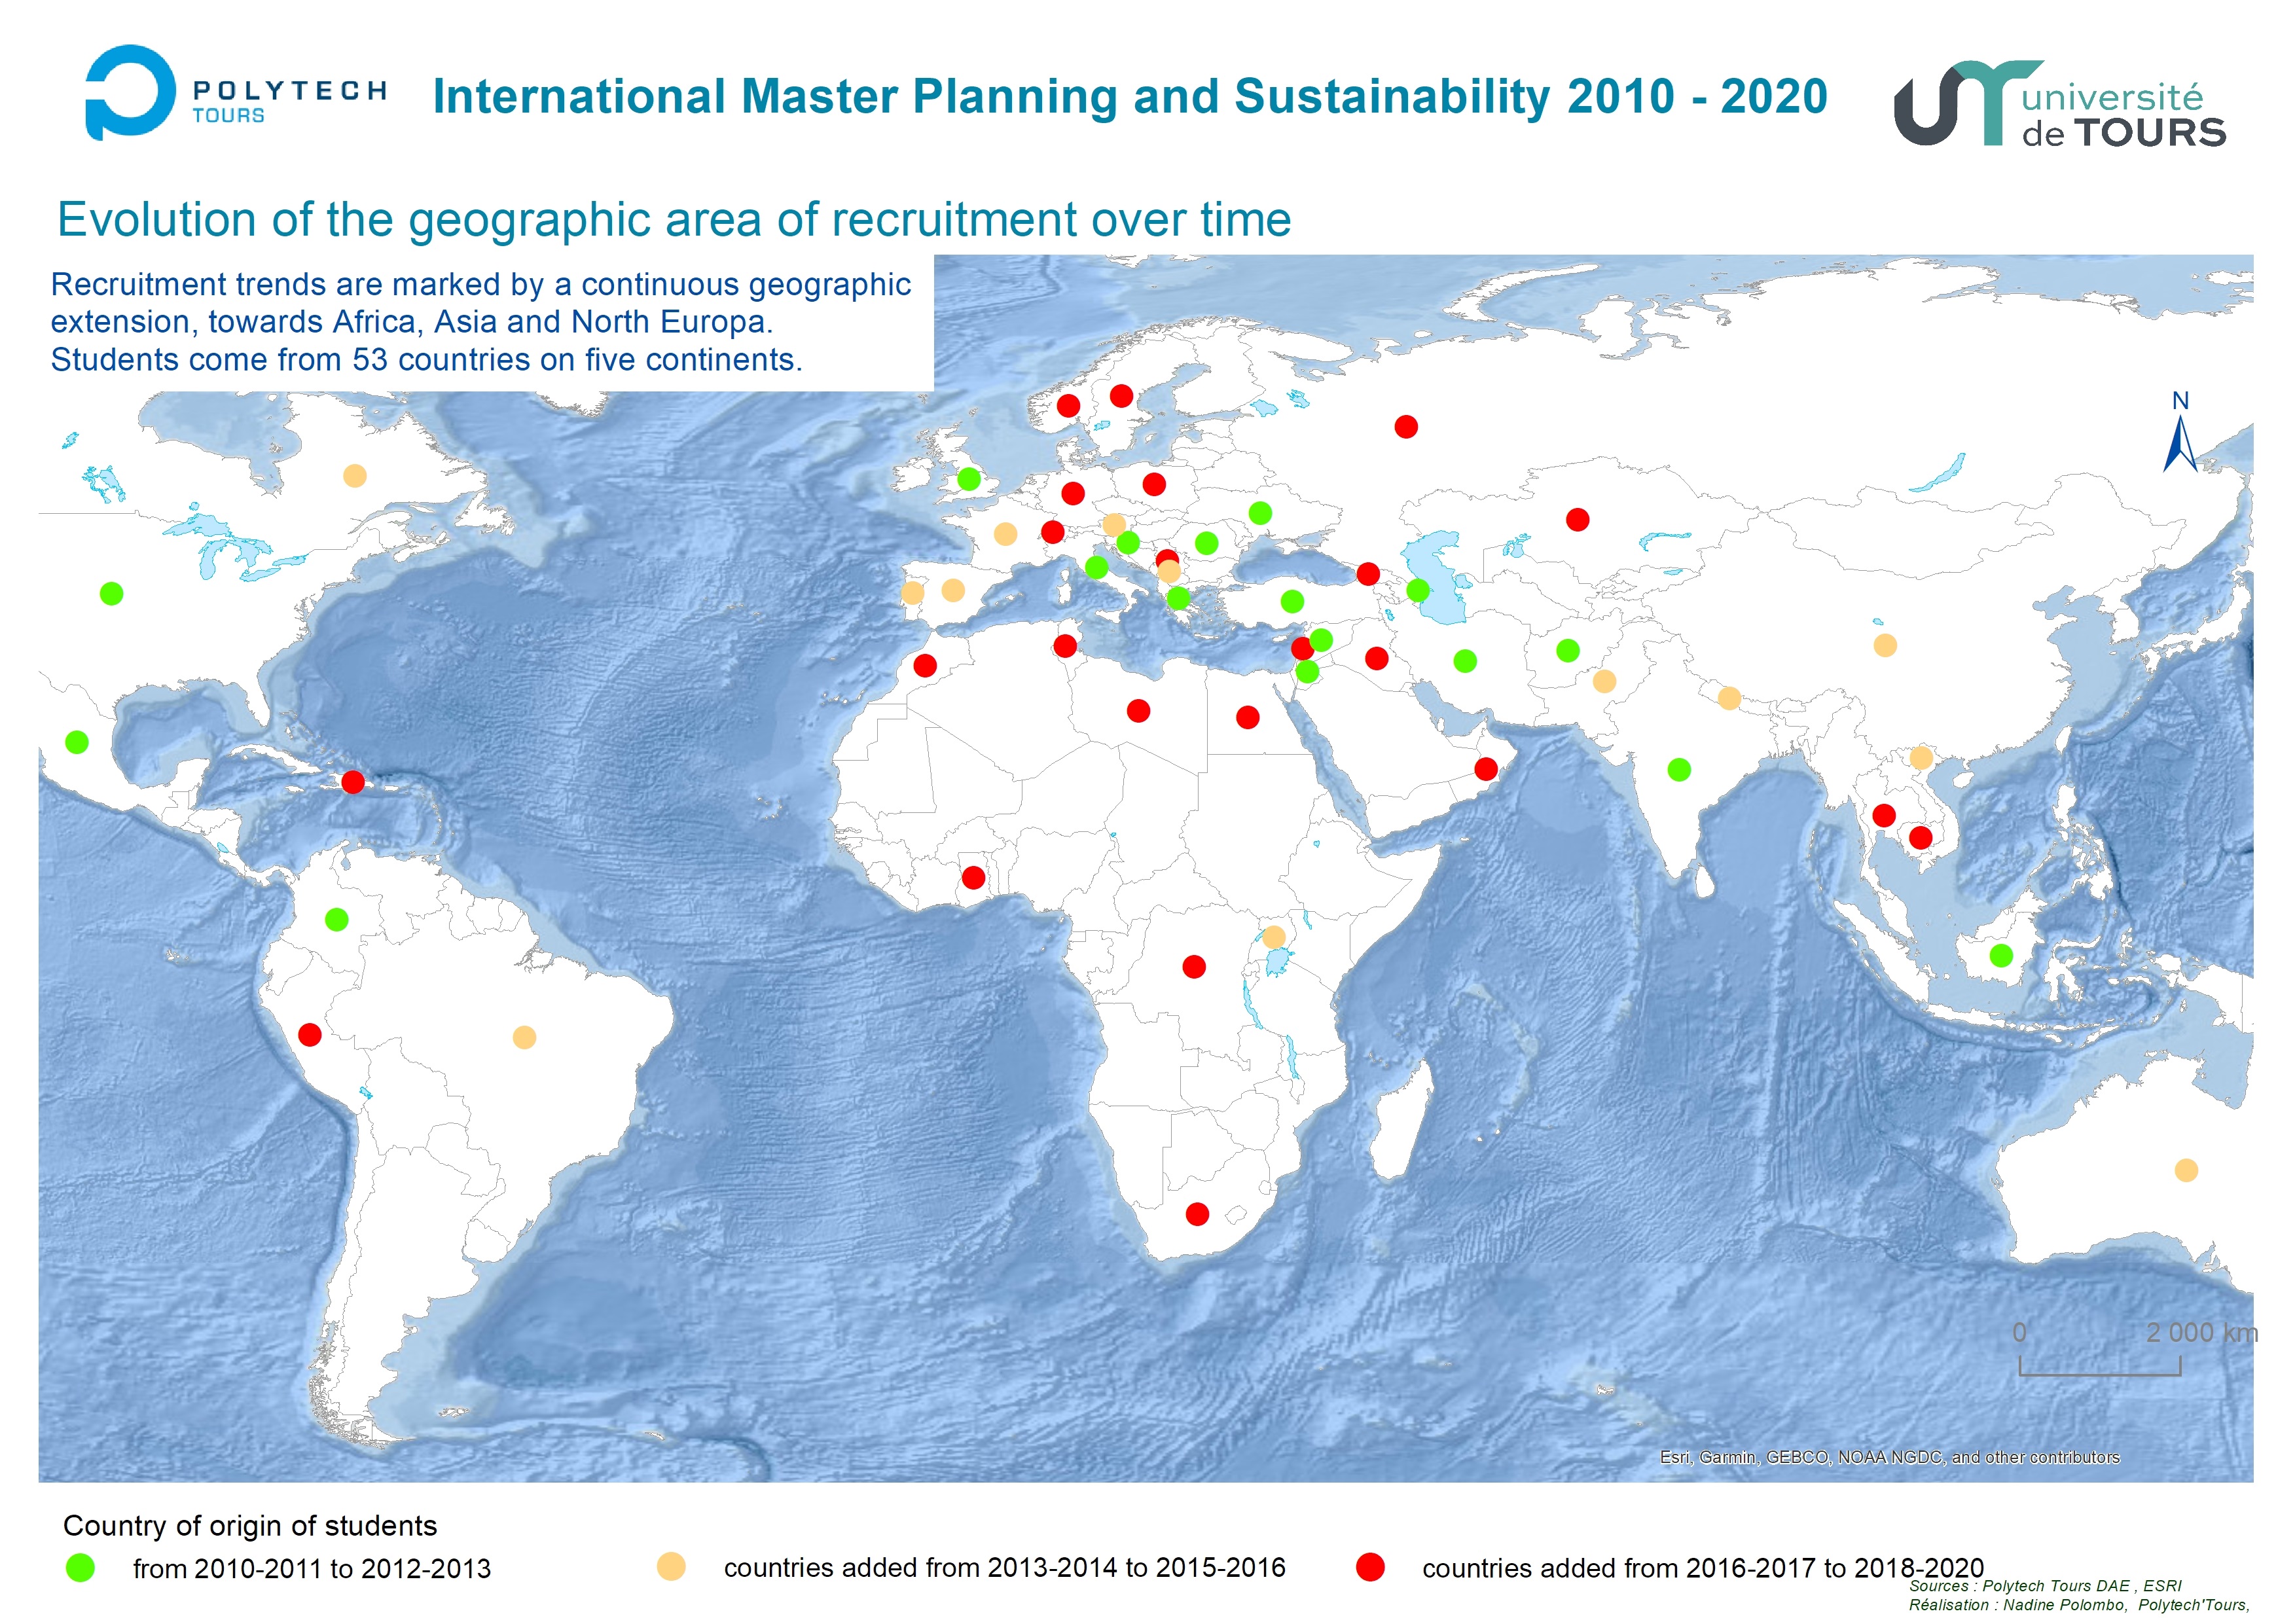The width and height of the screenshot is (2295, 1624).
Task: Select the green dot on India
Action: click(1679, 770)
